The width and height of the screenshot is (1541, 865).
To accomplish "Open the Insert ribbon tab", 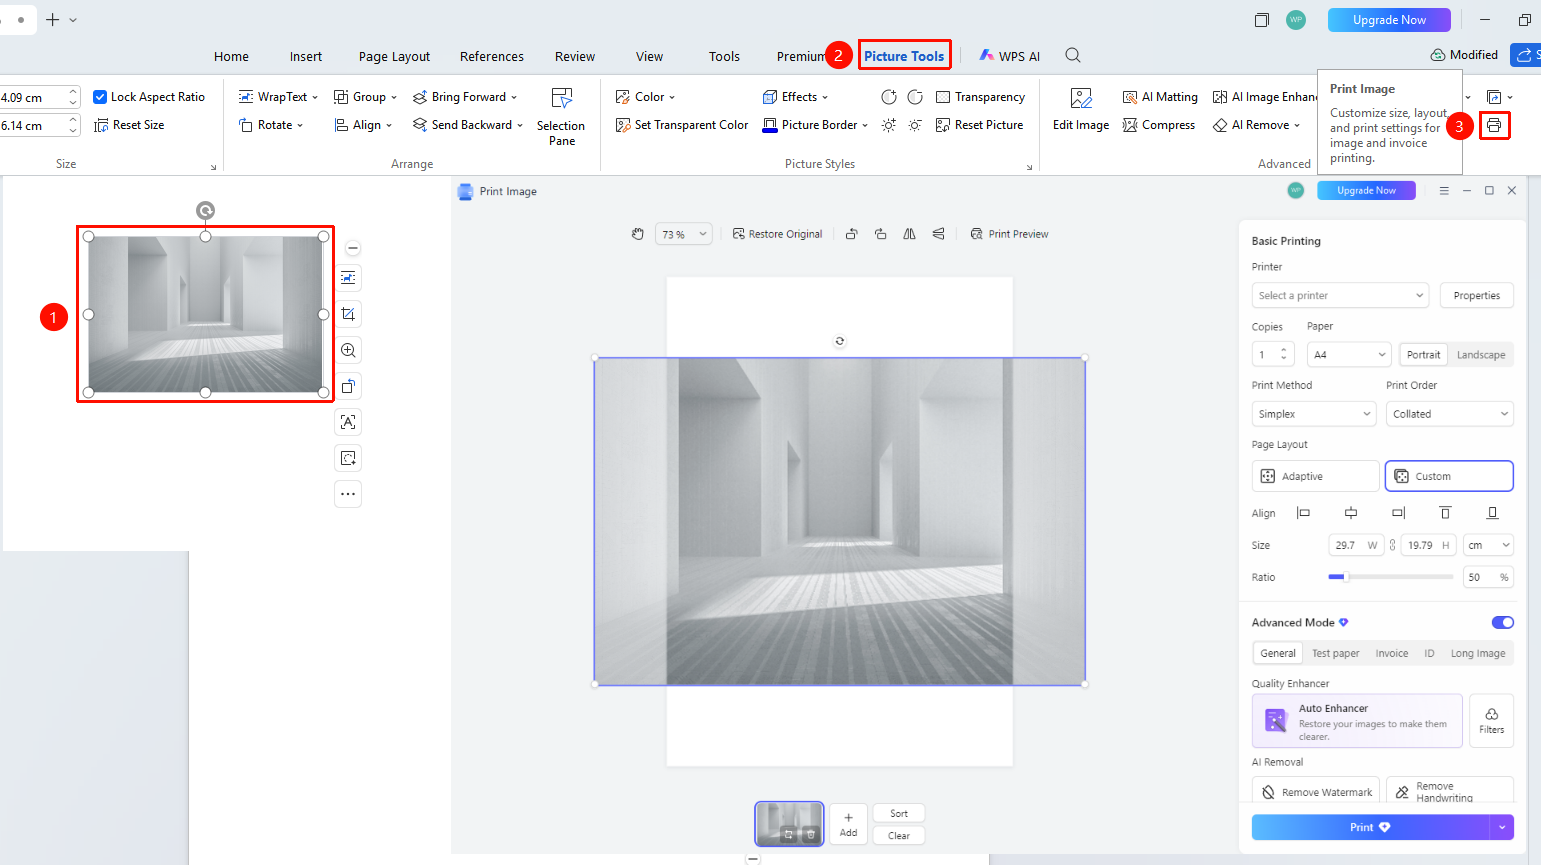I will click(x=306, y=56).
